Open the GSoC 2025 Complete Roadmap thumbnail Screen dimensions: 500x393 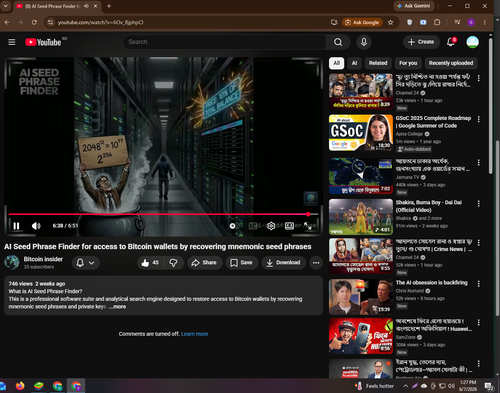click(x=361, y=133)
